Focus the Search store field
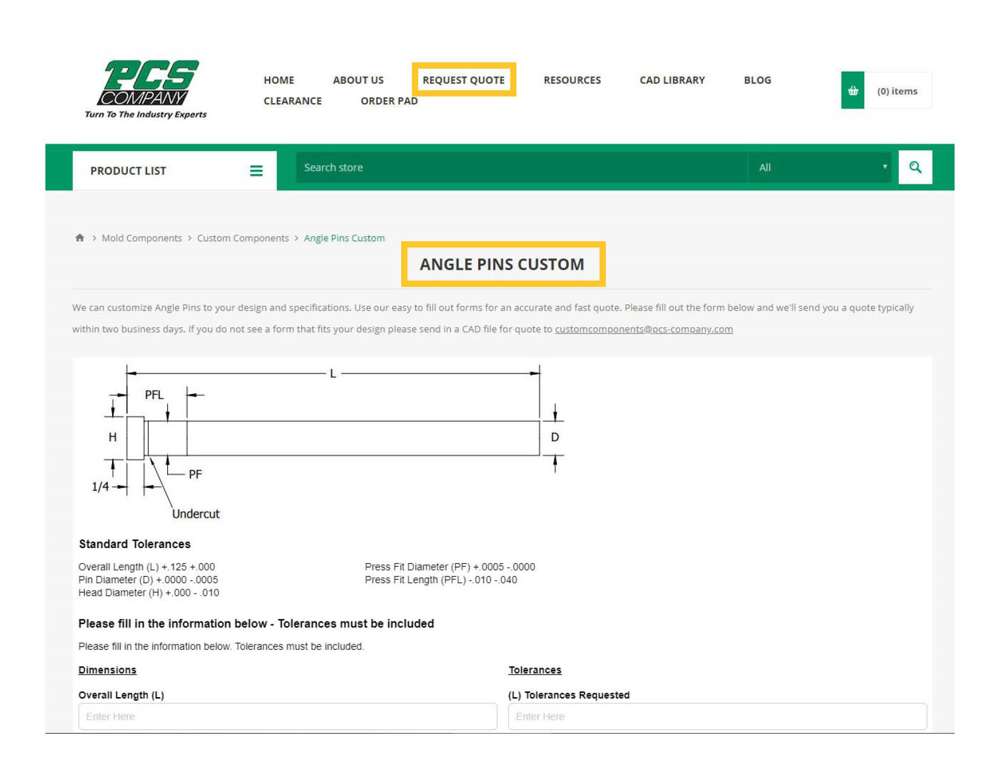 click(520, 168)
